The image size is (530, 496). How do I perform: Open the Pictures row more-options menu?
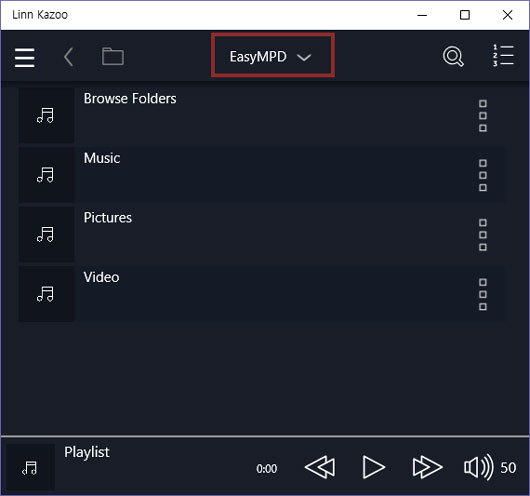click(483, 235)
